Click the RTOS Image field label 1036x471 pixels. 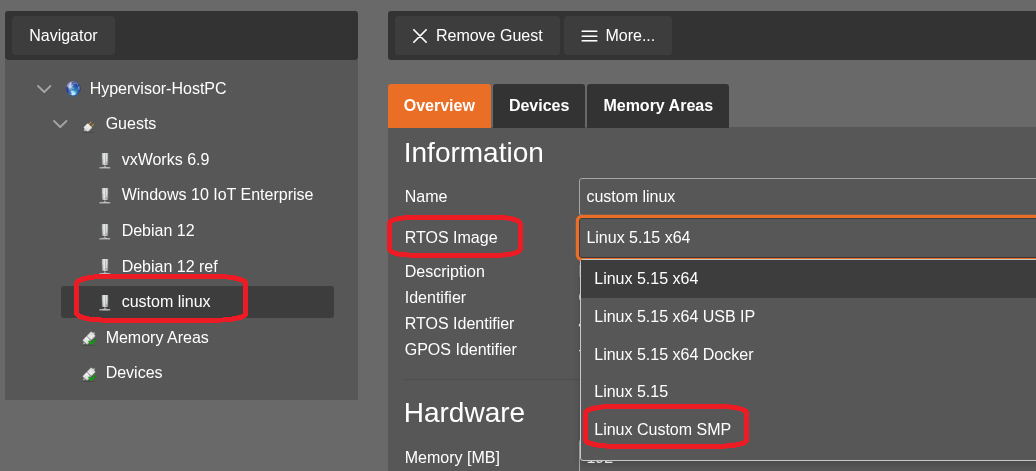451,237
